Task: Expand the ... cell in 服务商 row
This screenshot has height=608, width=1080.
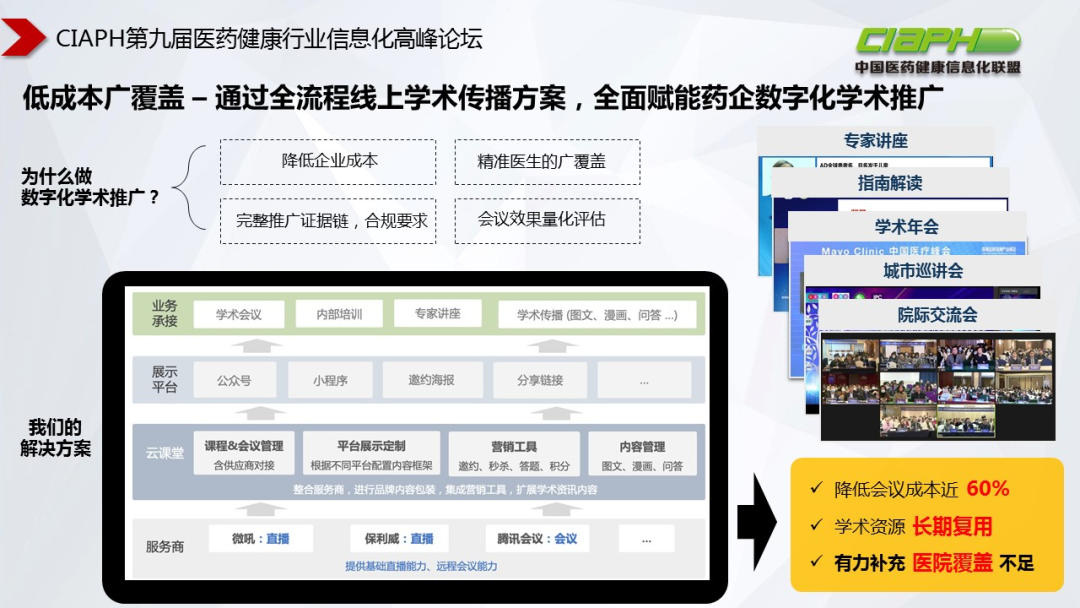Action: pos(647,538)
